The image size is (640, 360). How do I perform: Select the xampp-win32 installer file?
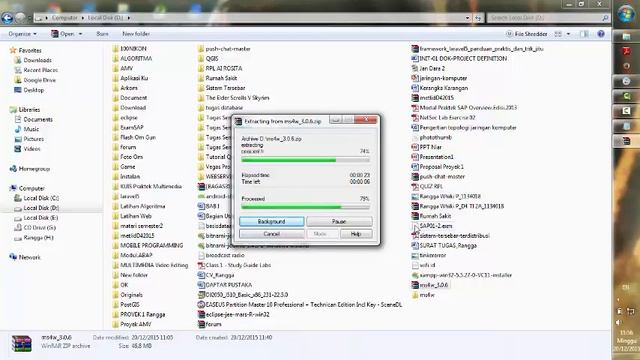462,275
